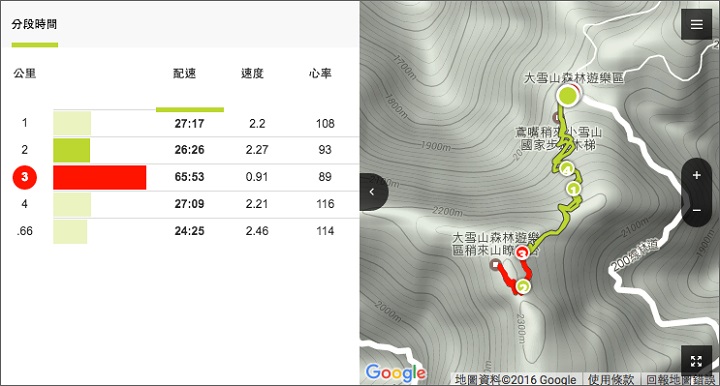Zoom out the map with minus button
The width and height of the screenshot is (720, 386).
697,210
